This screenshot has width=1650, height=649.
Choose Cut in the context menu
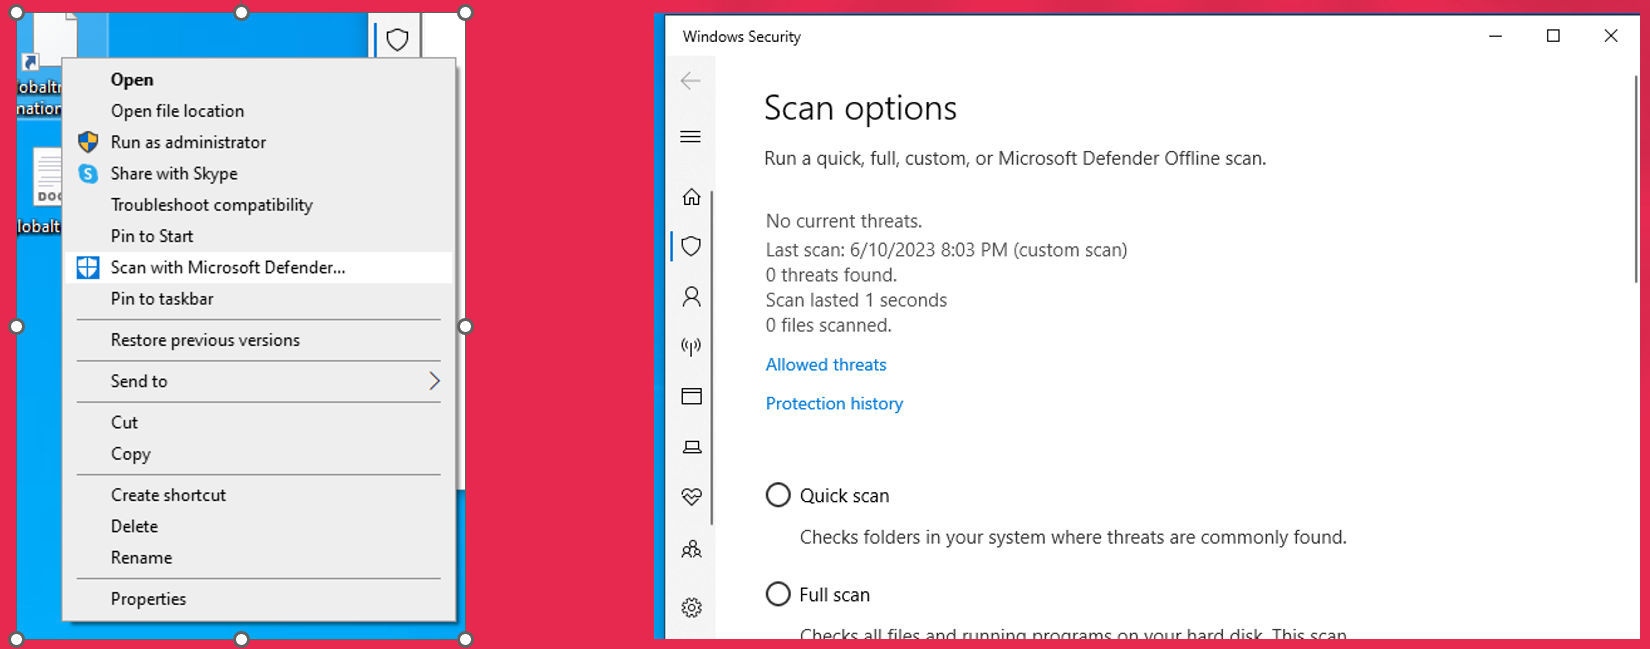tap(258, 422)
